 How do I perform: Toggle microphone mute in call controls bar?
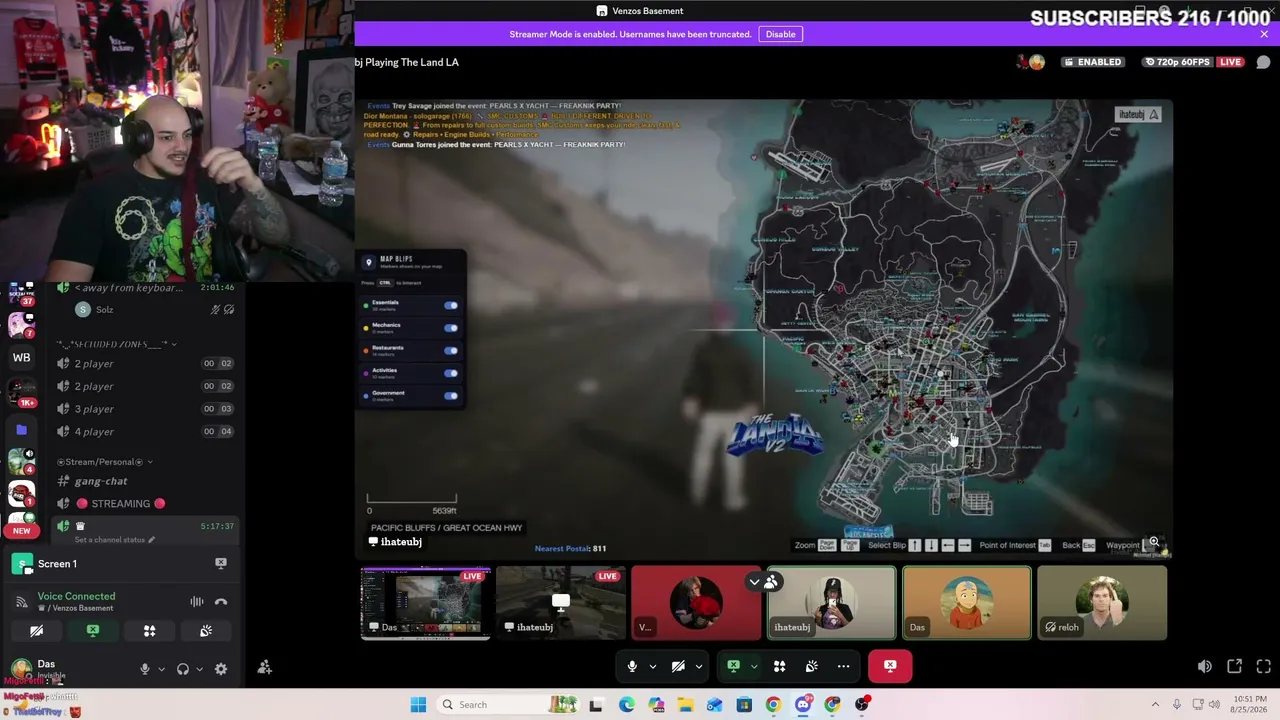pyautogui.click(x=632, y=666)
